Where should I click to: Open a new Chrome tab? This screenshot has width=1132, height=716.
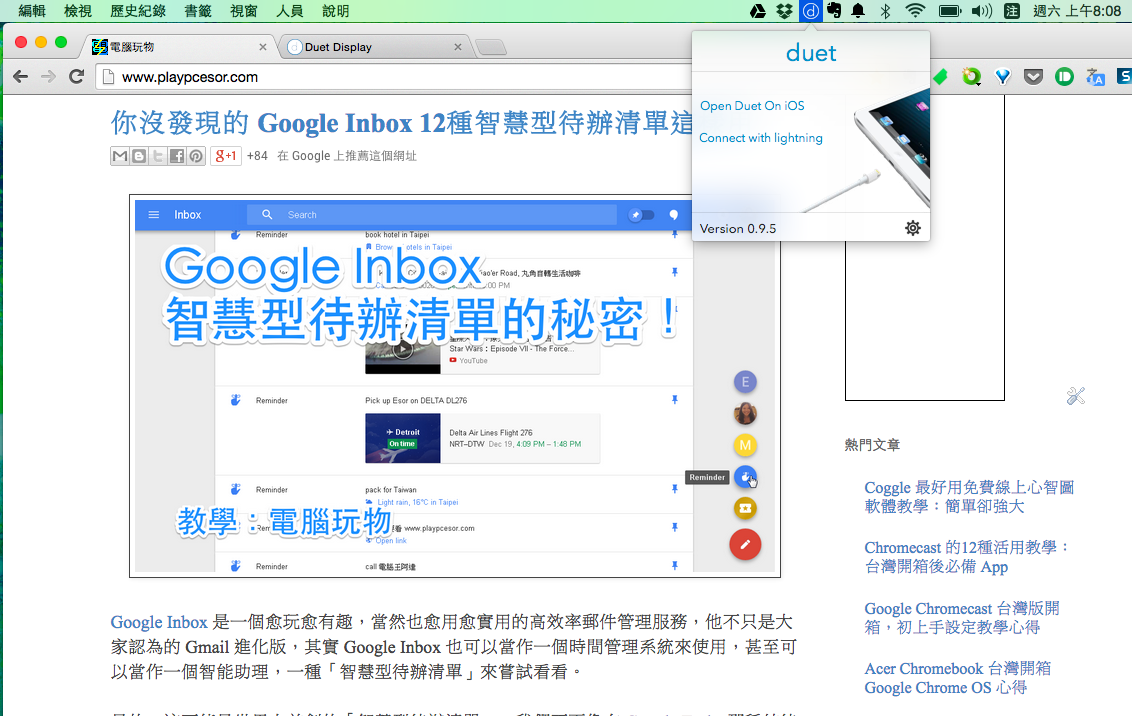[491, 48]
